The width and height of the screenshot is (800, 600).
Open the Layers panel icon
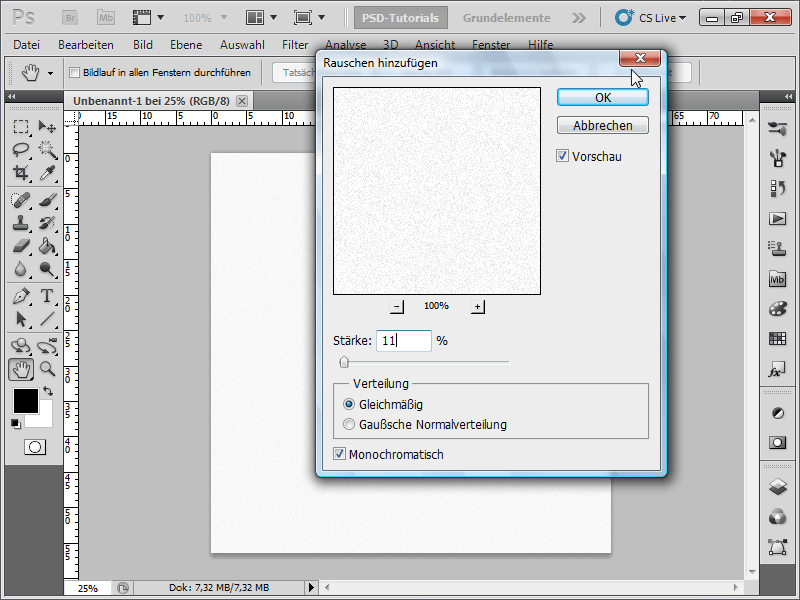778,487
